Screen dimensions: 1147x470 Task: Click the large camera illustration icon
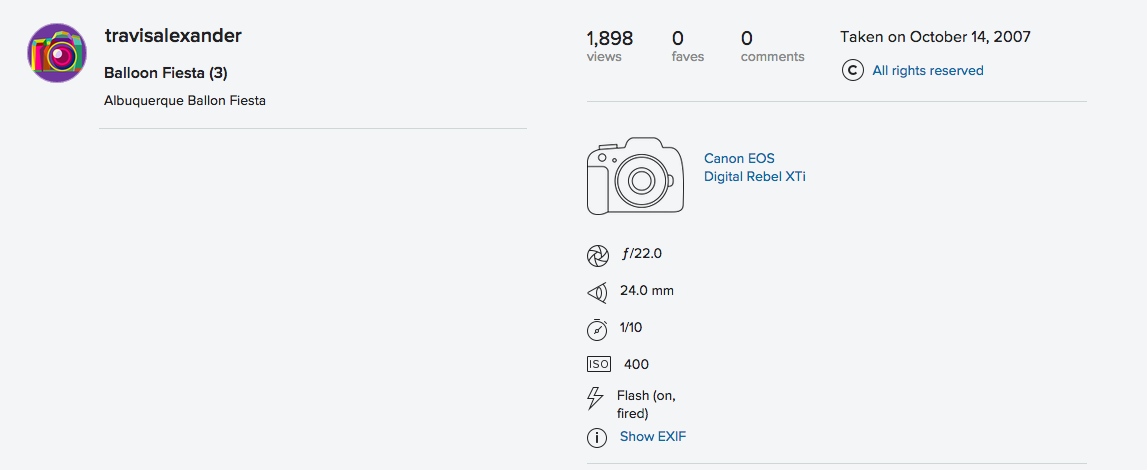(x=635, y=176)
